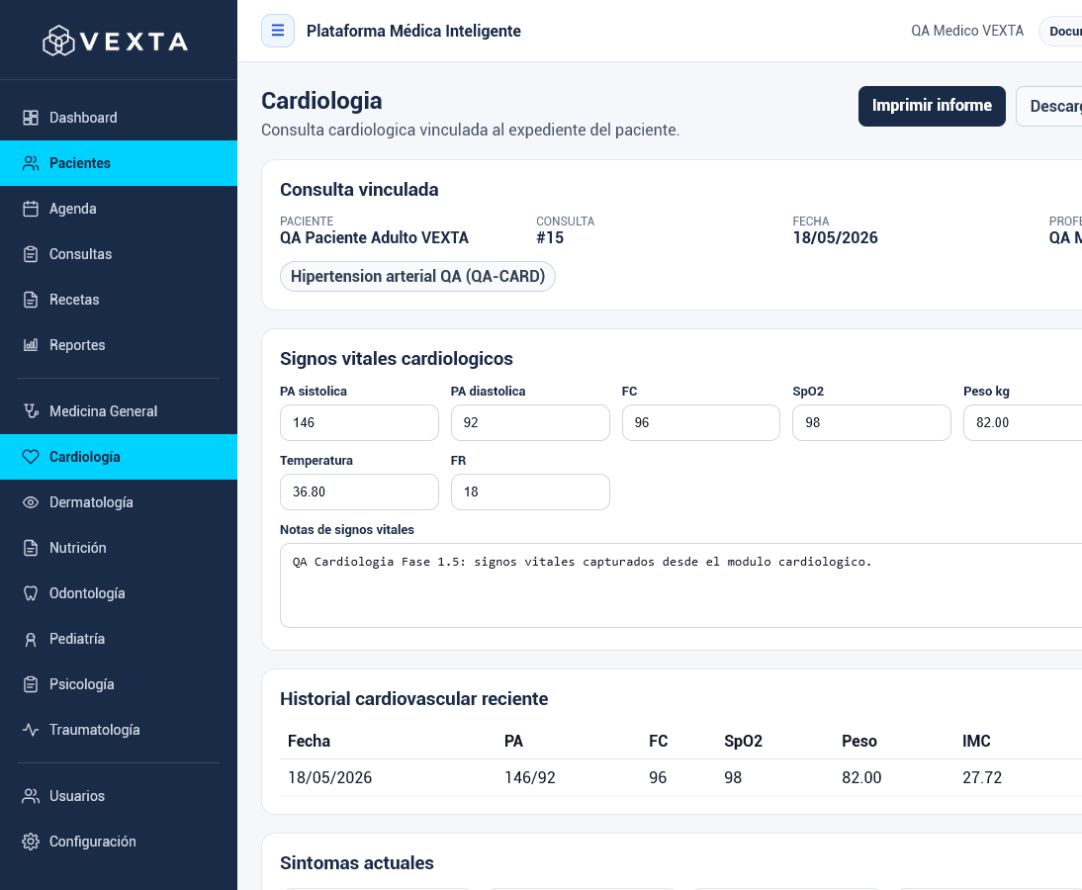Click the Imprimir informe button
This screenshot has height=890, width=1082.
click(x=932, y=106)
